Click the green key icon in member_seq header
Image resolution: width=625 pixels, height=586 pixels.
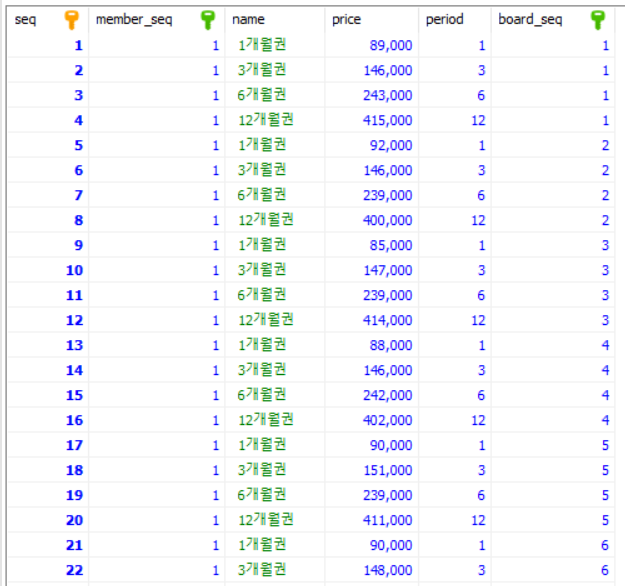pyautogui.click(x=208, y=20)
